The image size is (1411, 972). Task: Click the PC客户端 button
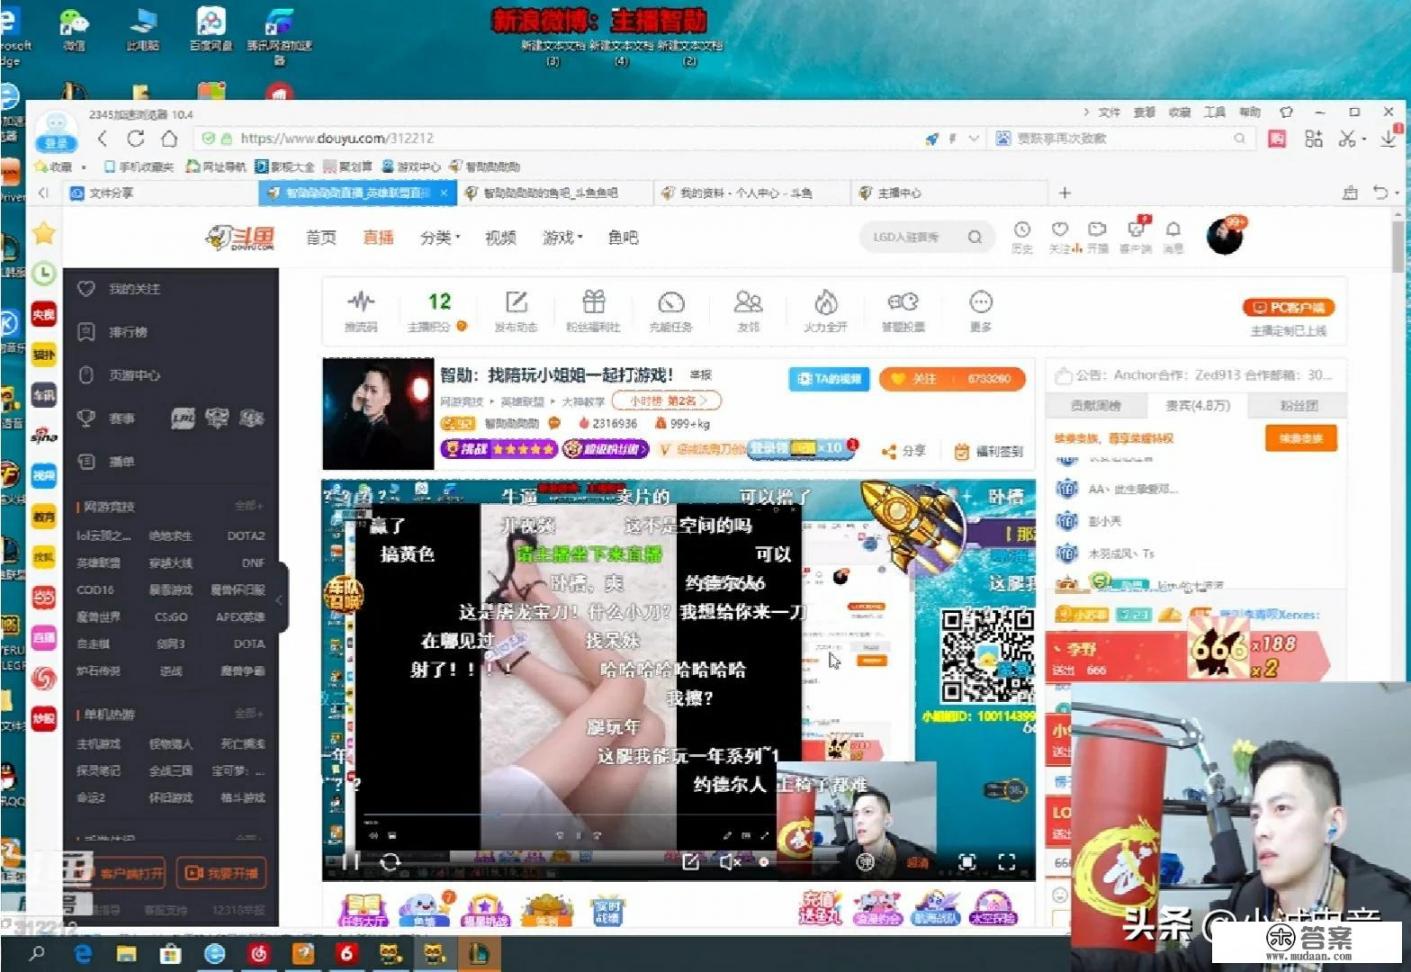point(1289,308)
